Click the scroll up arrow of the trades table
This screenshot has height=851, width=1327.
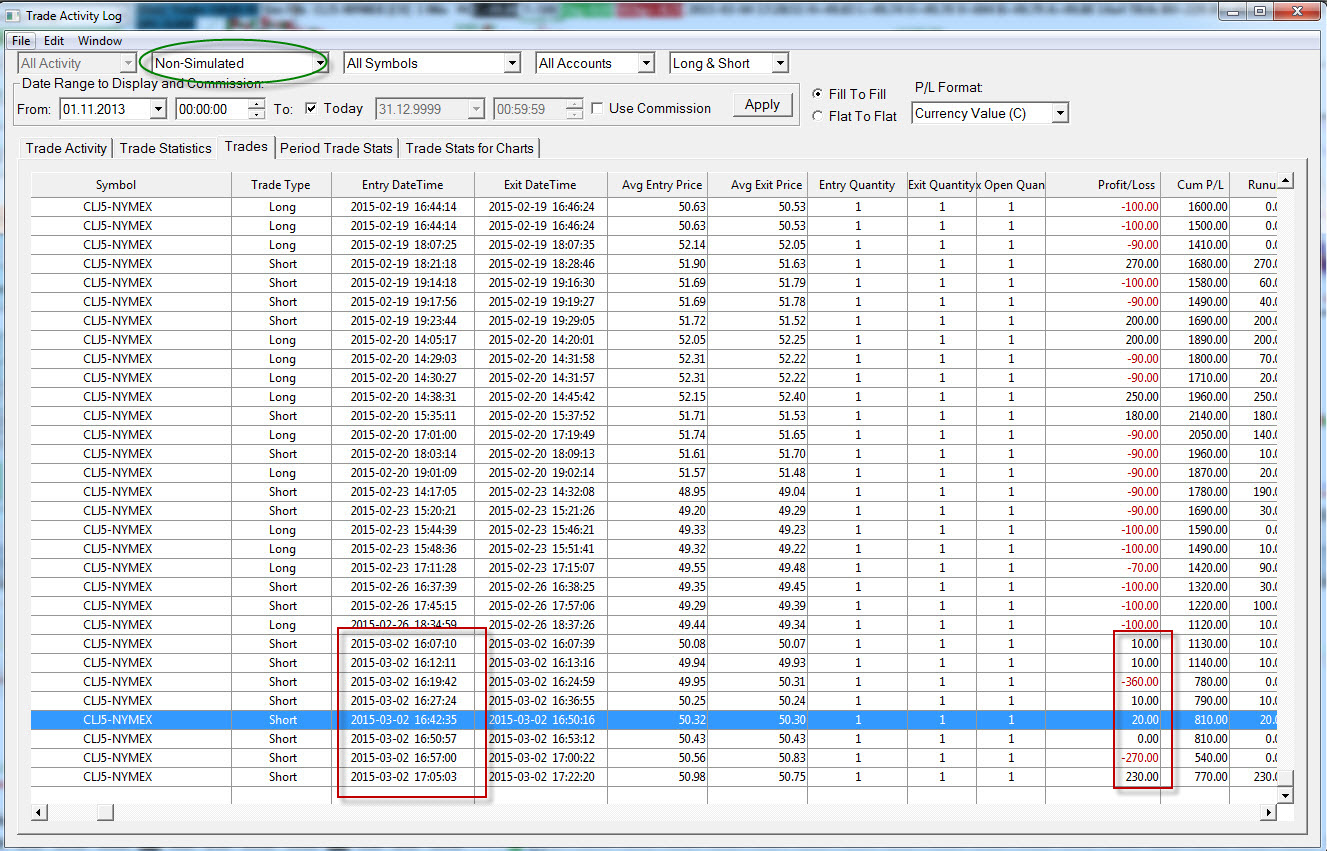coord(1286,181)
